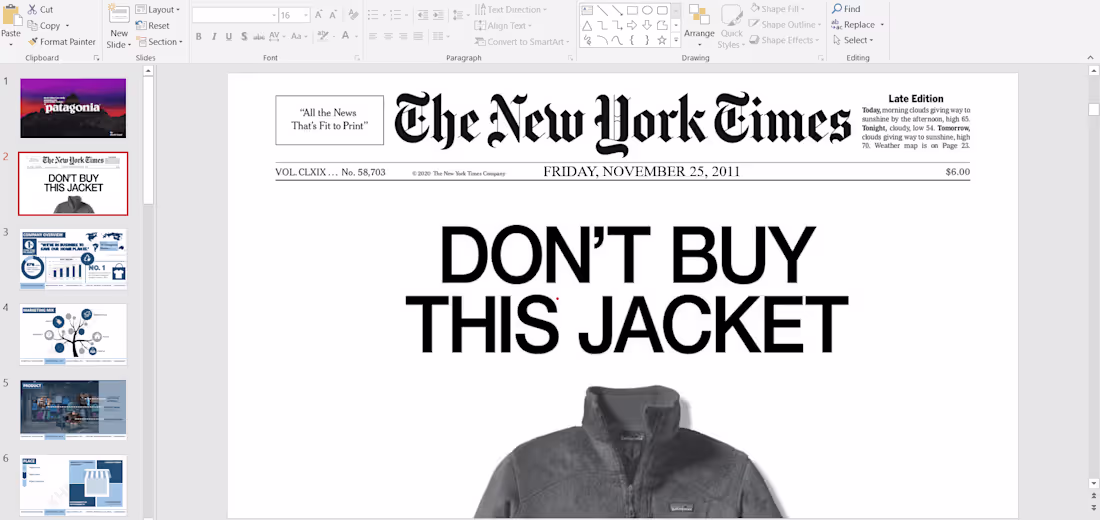Toggle Center alignment button

(388, 36)
